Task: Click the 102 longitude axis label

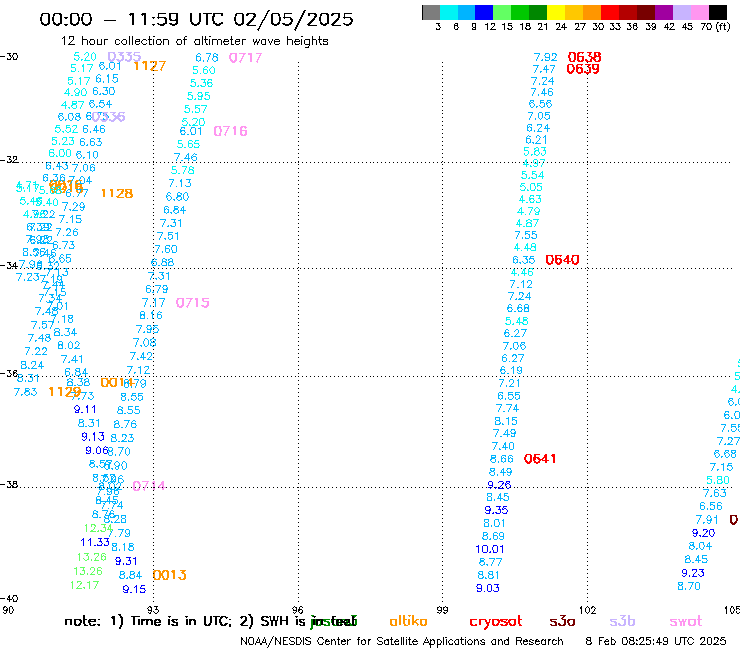Action: pos(588,610)
